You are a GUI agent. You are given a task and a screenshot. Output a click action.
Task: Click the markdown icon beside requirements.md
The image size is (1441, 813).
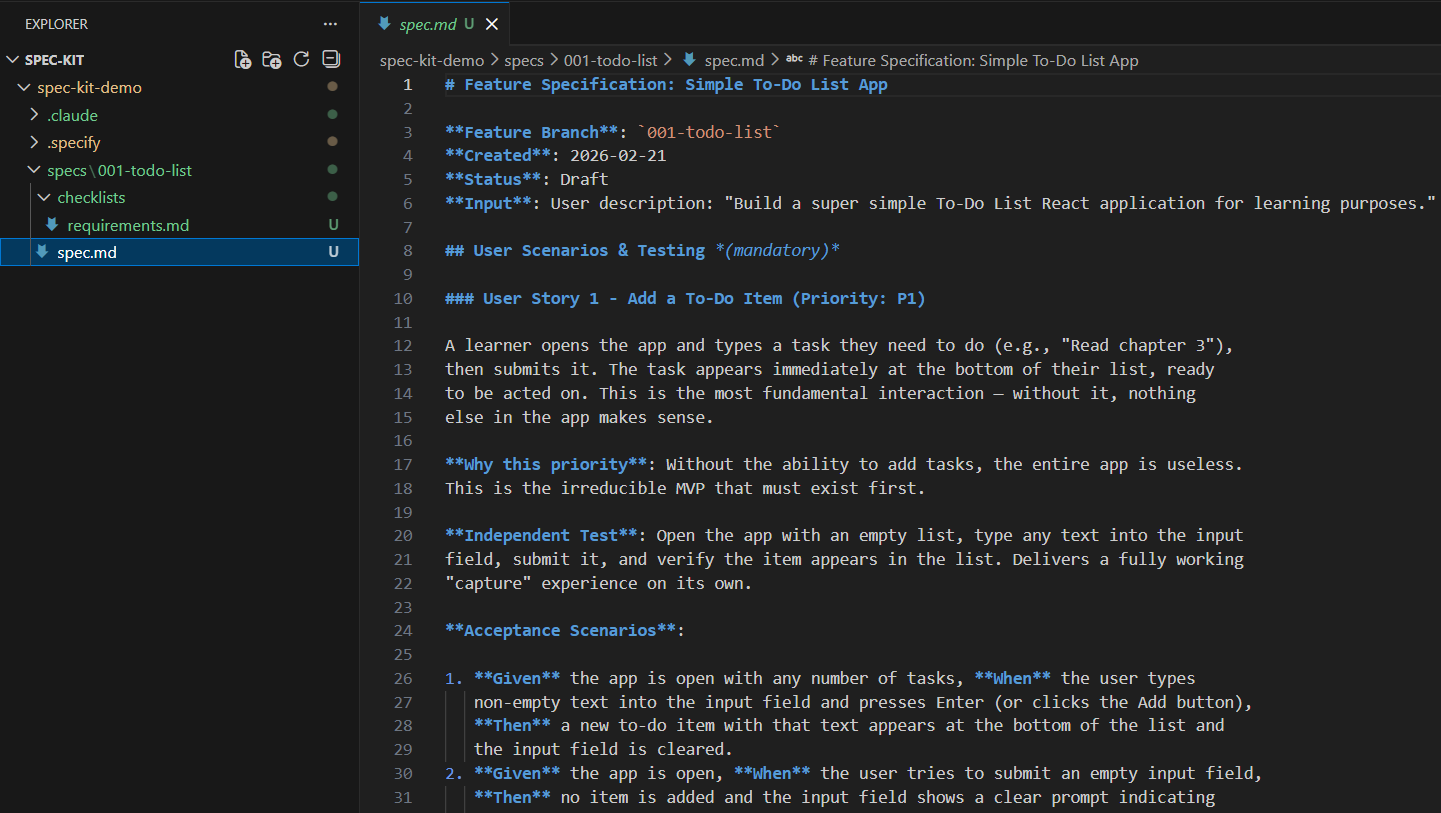tap(52, 225)
